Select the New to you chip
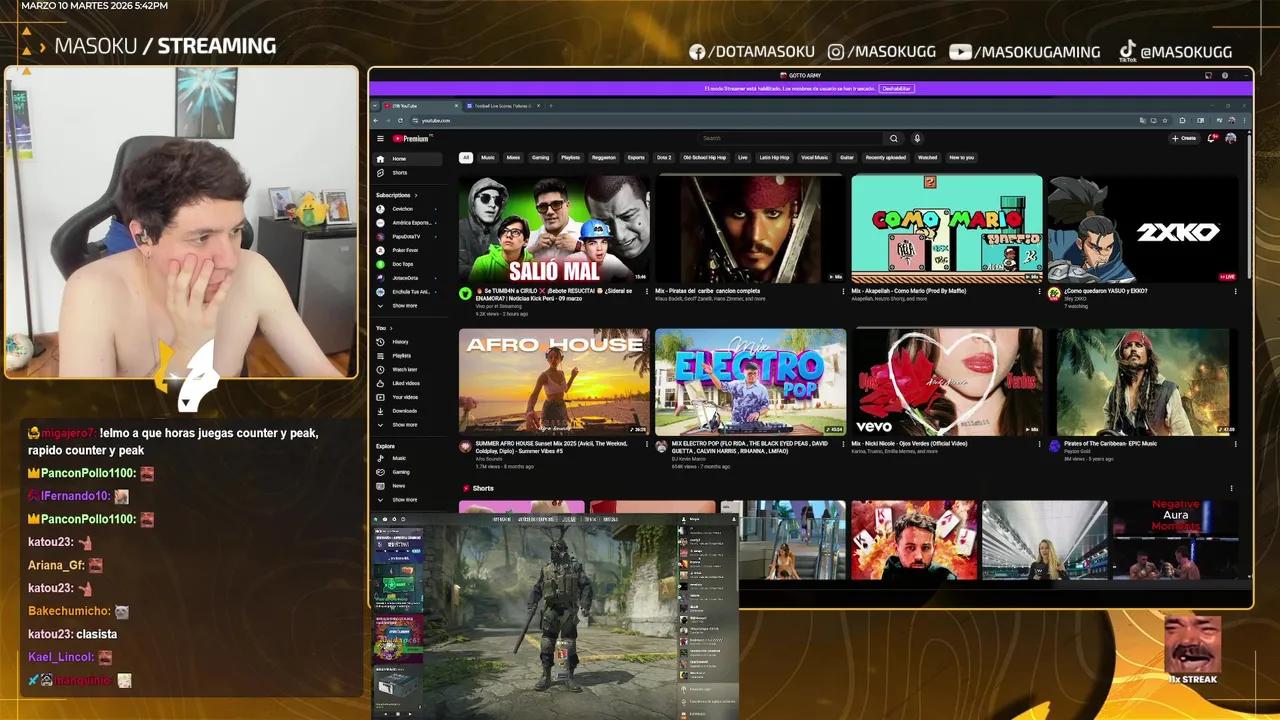This screenshot has width=1280, height=720. tap(961, 157)
